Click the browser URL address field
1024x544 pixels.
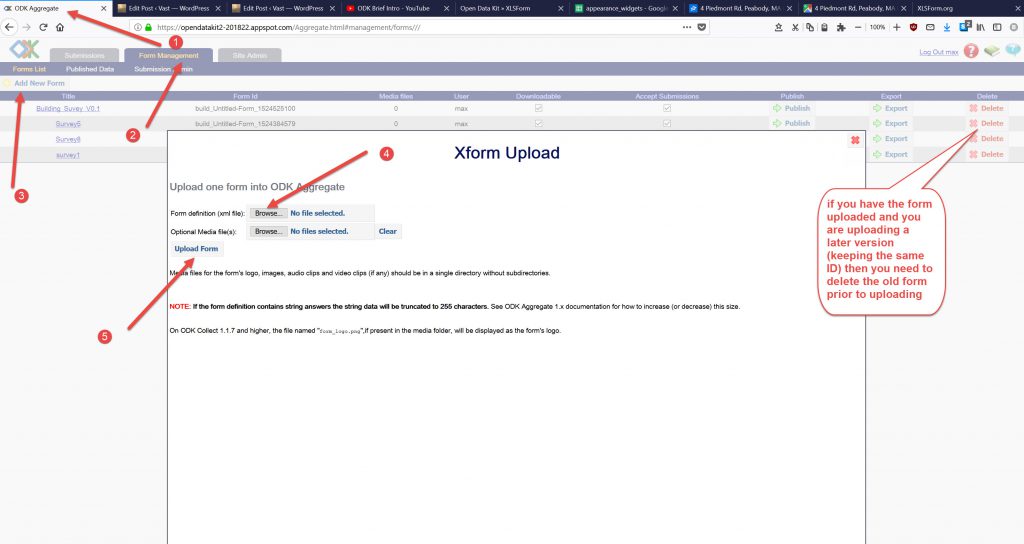point(400,27)
